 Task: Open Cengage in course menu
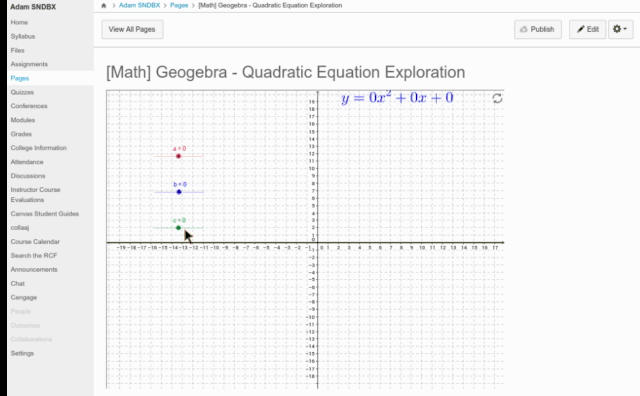pyautogui.click(x=24, y=298)
